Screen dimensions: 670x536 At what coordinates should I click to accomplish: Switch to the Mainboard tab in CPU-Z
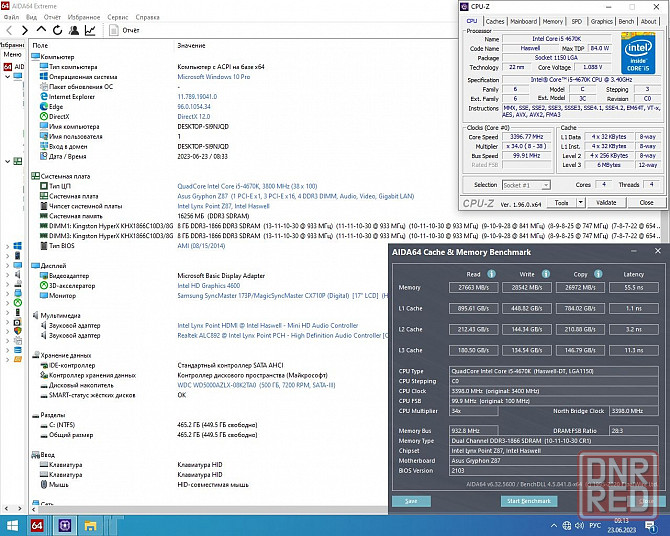523,20
